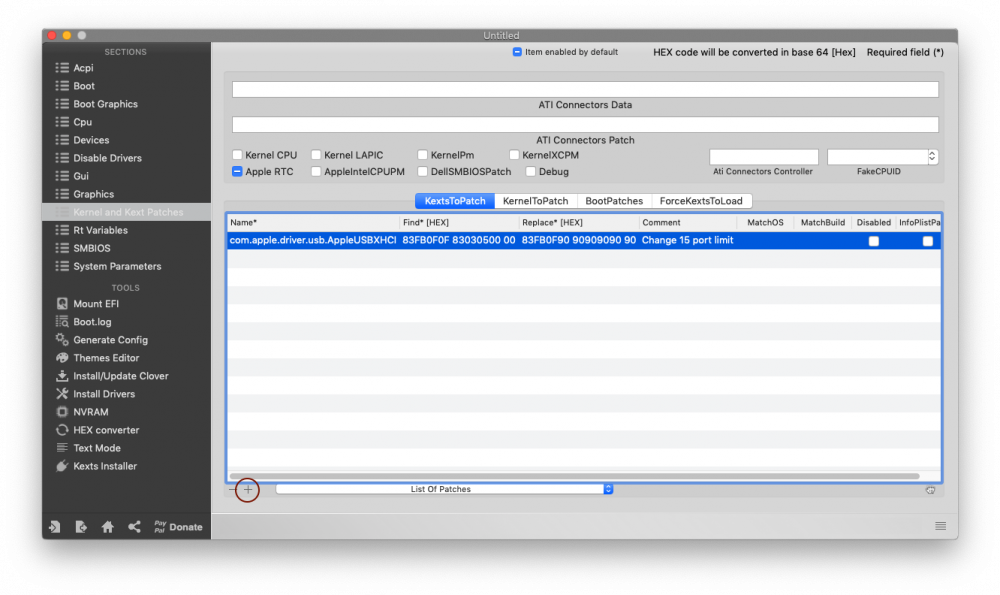Switch to the KernelToPatch tab
This screenshot has width=1000, height=595.
click(536, 201)
